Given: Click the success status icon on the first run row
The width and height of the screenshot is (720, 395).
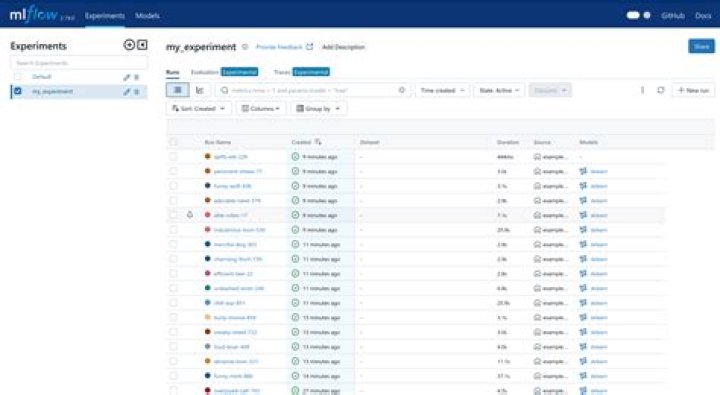Looking at the screenshot, I should [x=295, y=157].
